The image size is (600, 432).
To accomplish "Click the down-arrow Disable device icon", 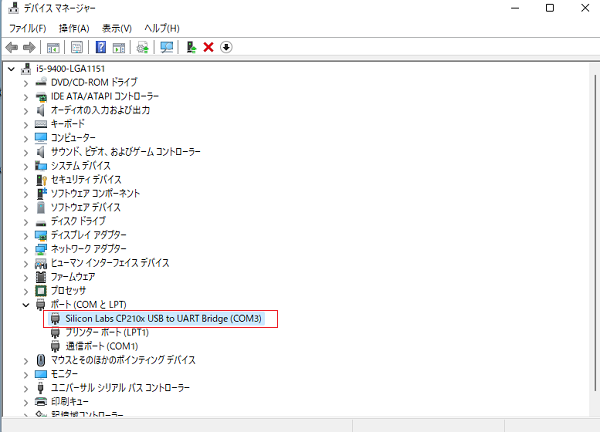I will click(226, 47).
